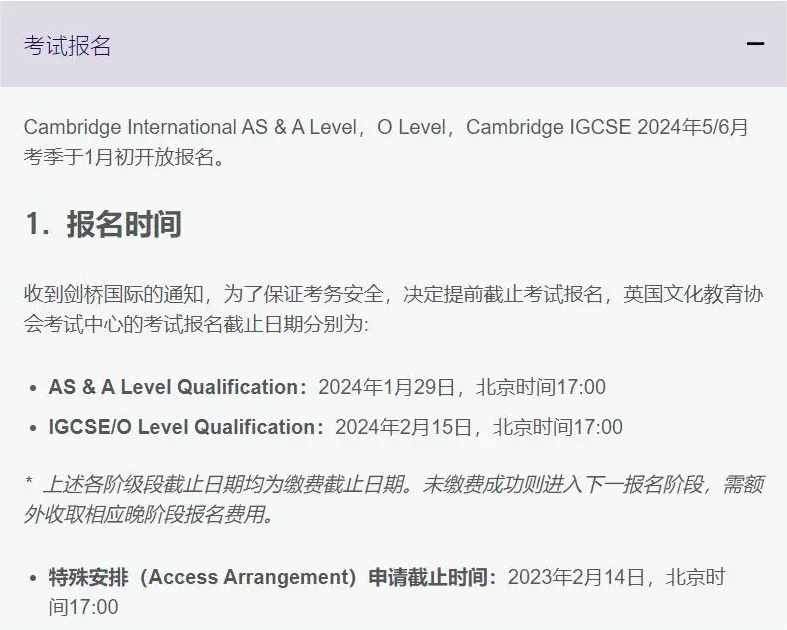The height and width of the screenshot is (630, 787).
Task: Click the bullet point before 特殊安排
Action: [33, 578]
